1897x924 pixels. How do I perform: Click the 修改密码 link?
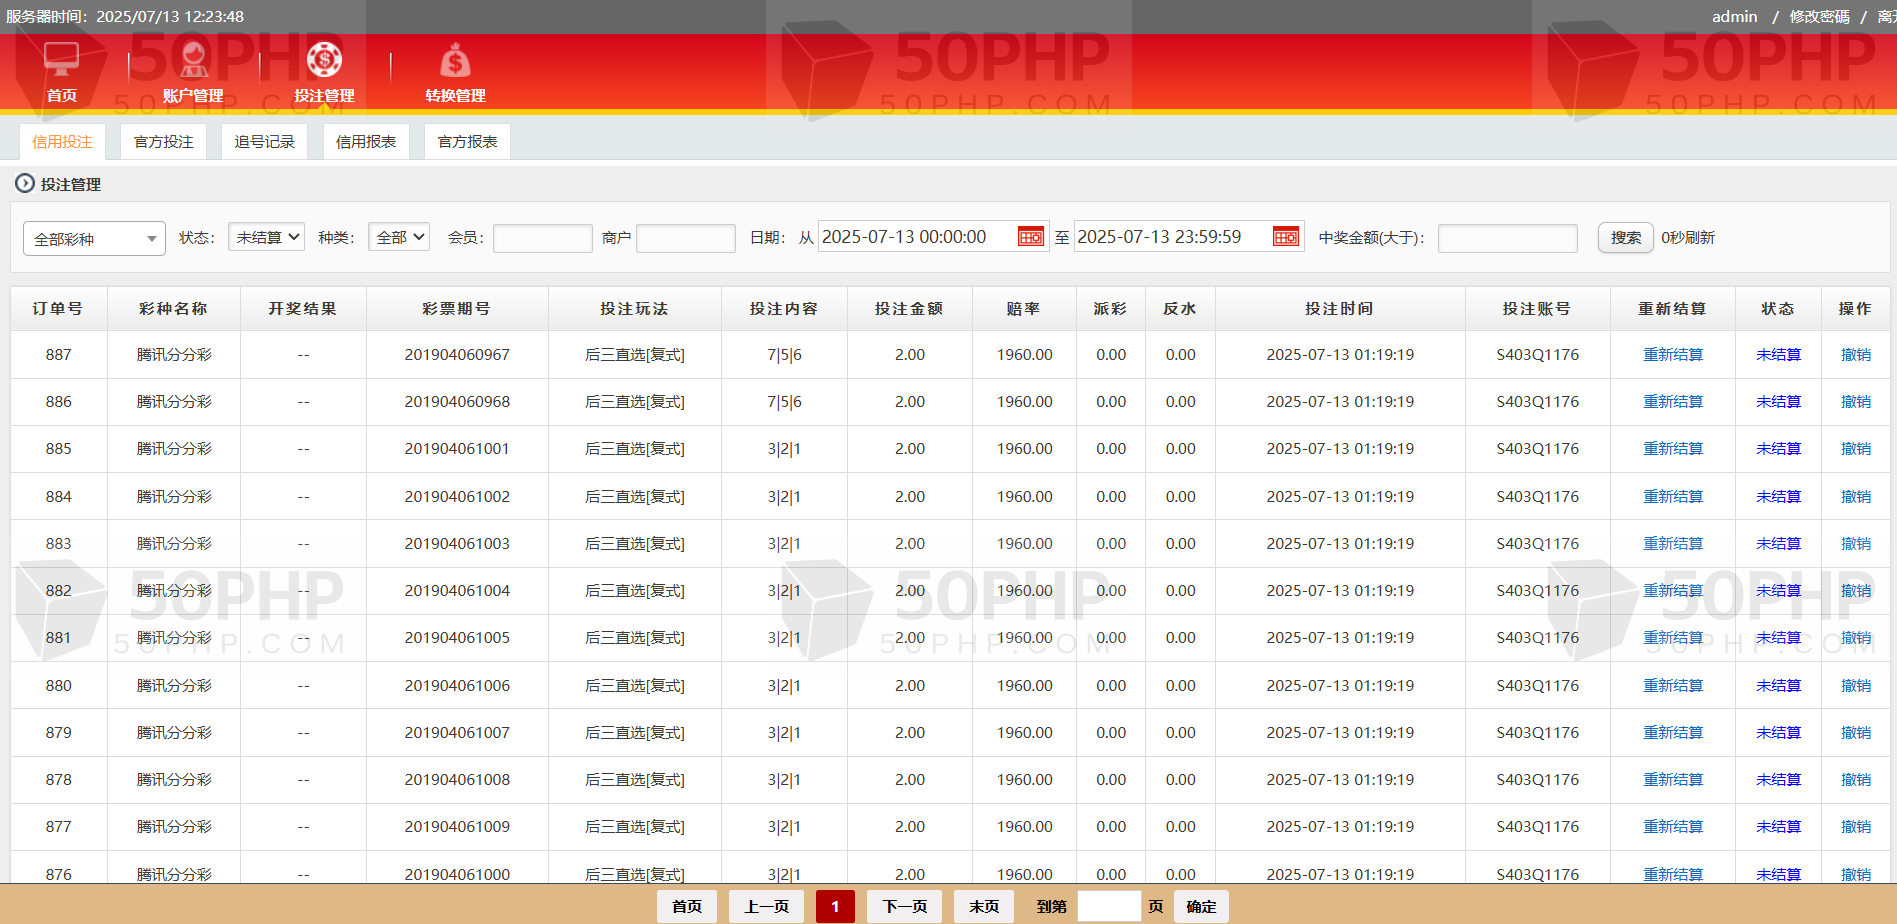tap(1819, 17)
